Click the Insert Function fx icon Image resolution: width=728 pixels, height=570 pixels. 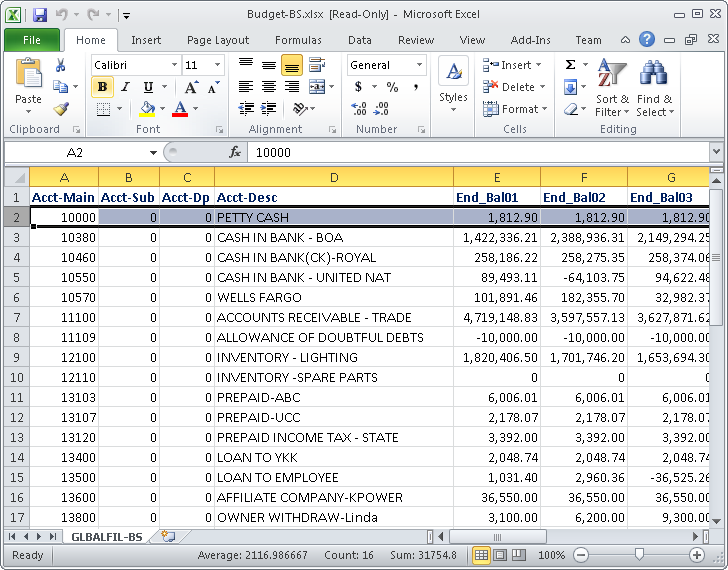[235, 152]
